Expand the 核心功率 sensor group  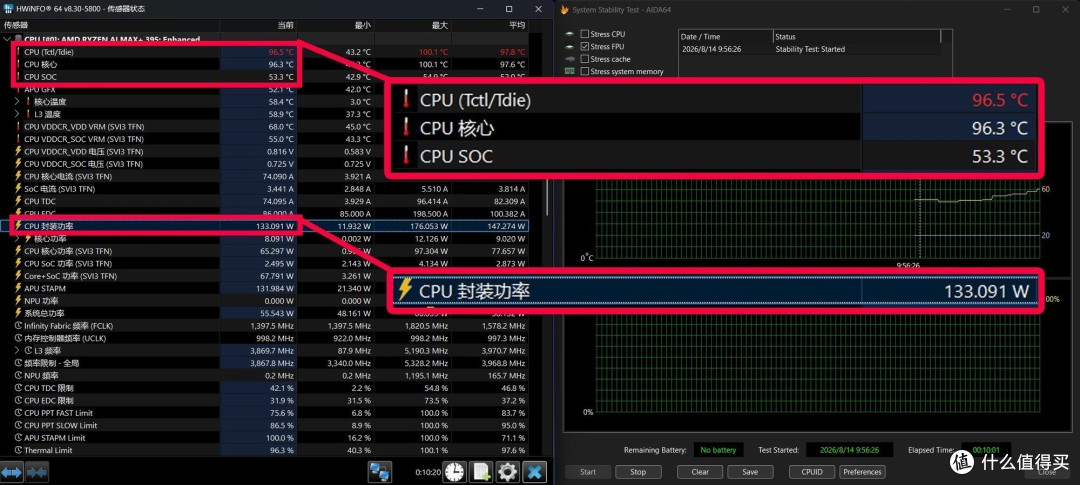(18, 238)
